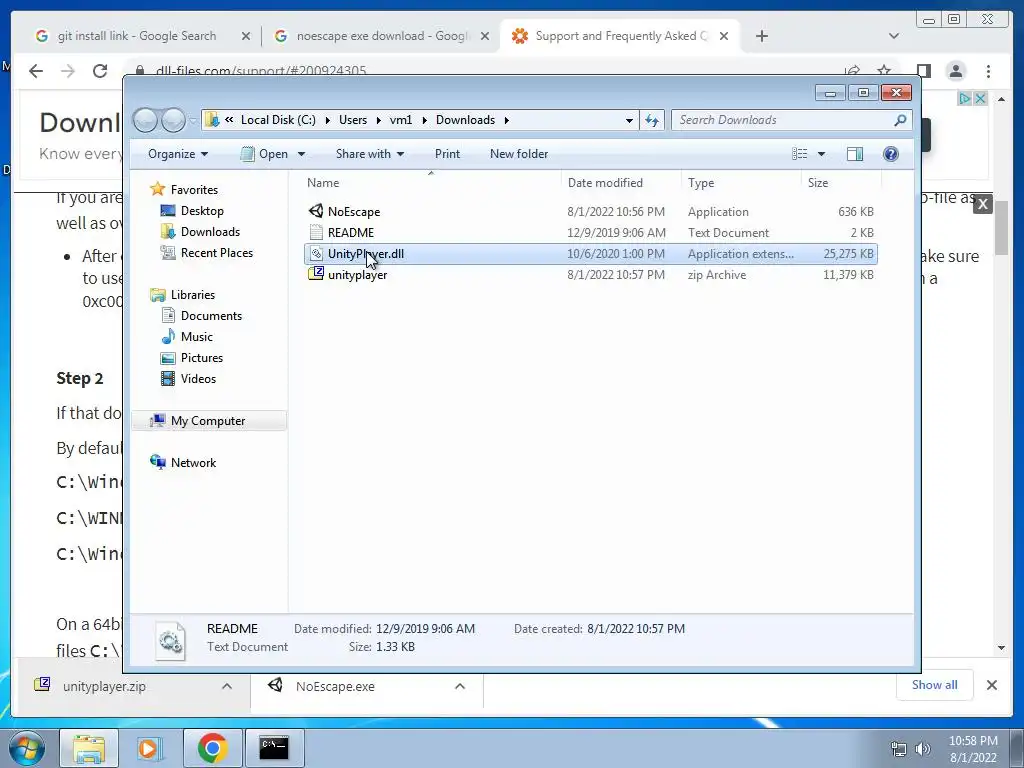The height and width of the screenshot is (768, 1024).
Task: Expand NoEscape.exe download options
Action: [460, 686]
